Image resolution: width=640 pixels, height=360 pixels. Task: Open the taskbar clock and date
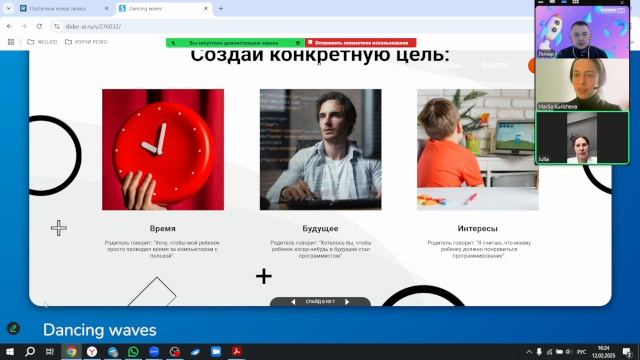click(604, 351)
